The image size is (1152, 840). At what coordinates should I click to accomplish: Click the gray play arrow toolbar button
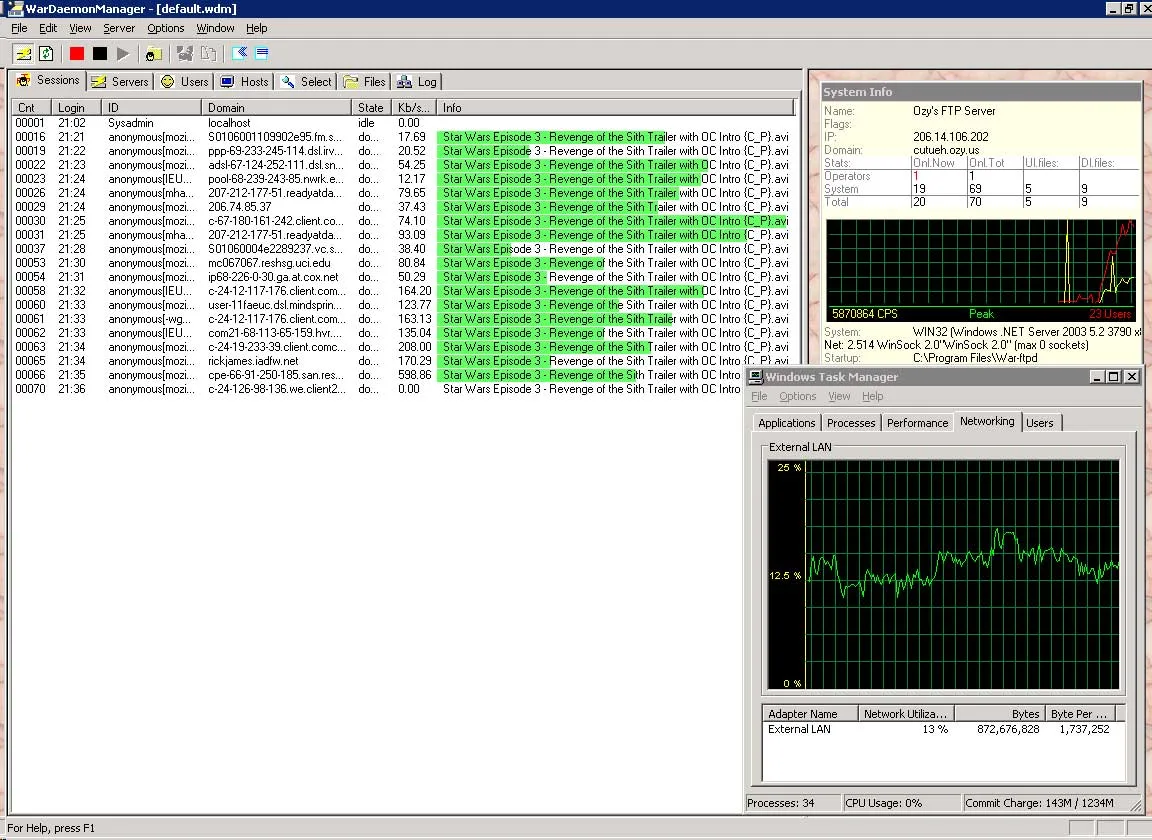click(x=123, y=54)
